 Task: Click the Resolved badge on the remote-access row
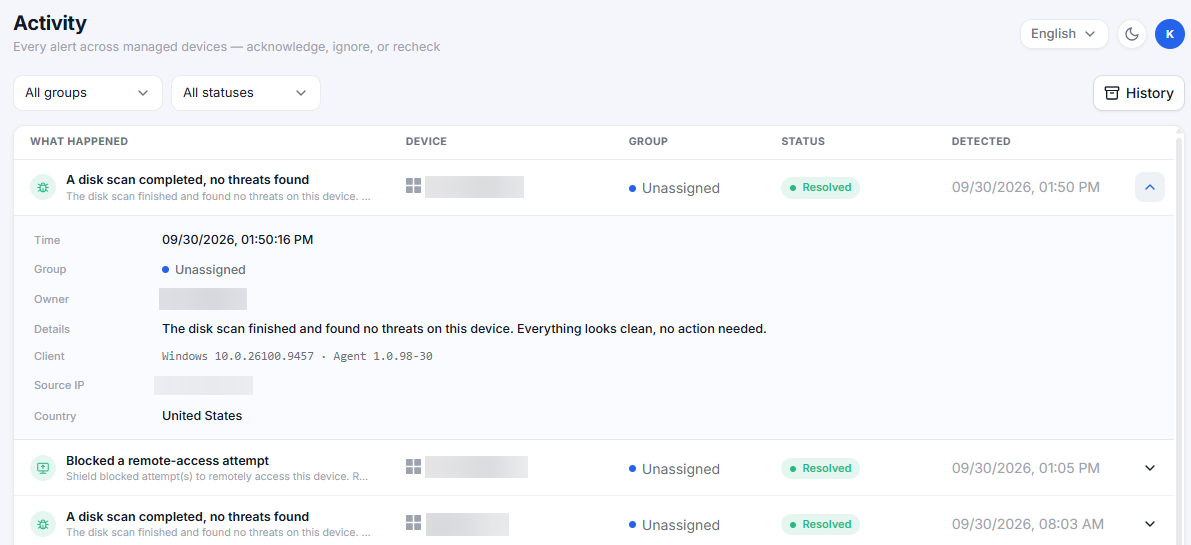point(820,468)
